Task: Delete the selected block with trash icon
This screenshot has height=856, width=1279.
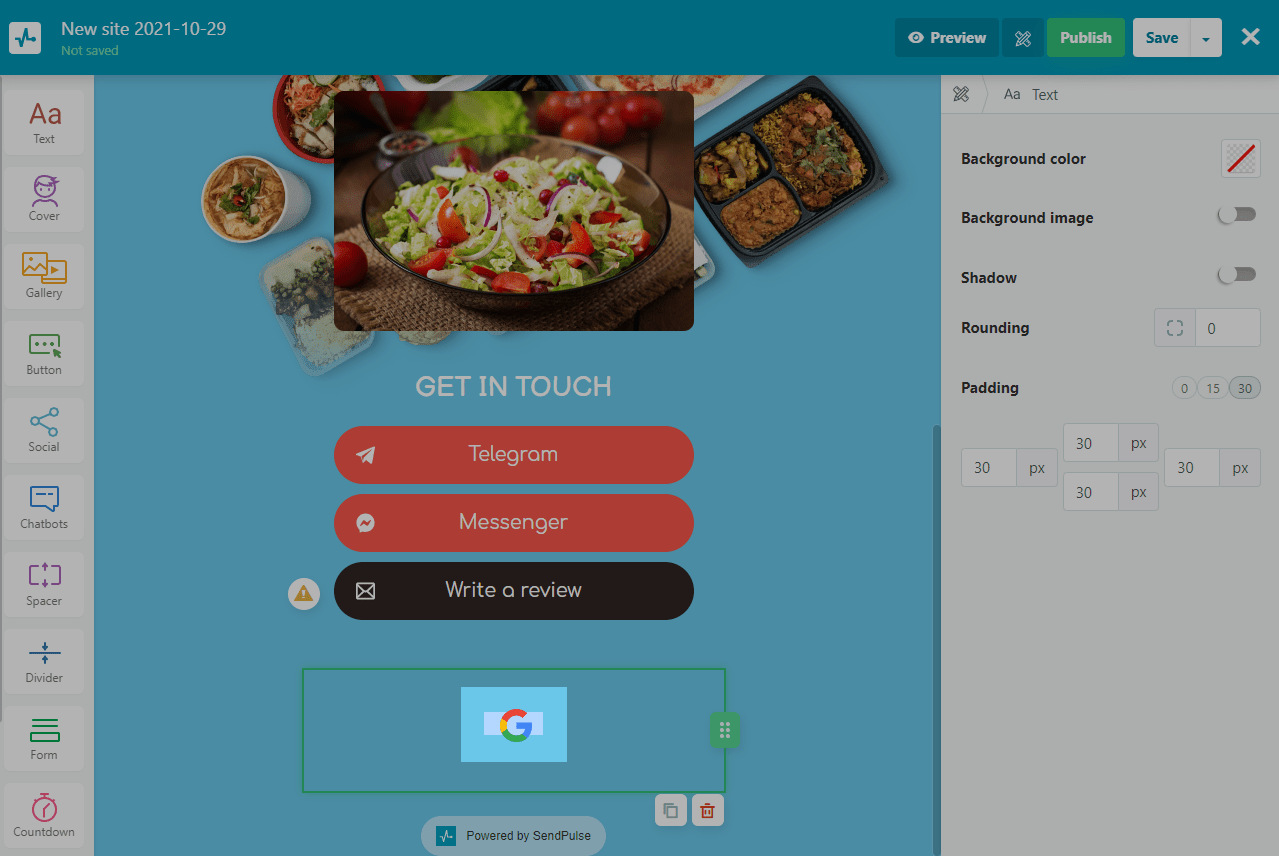Action: coord(707,811)
